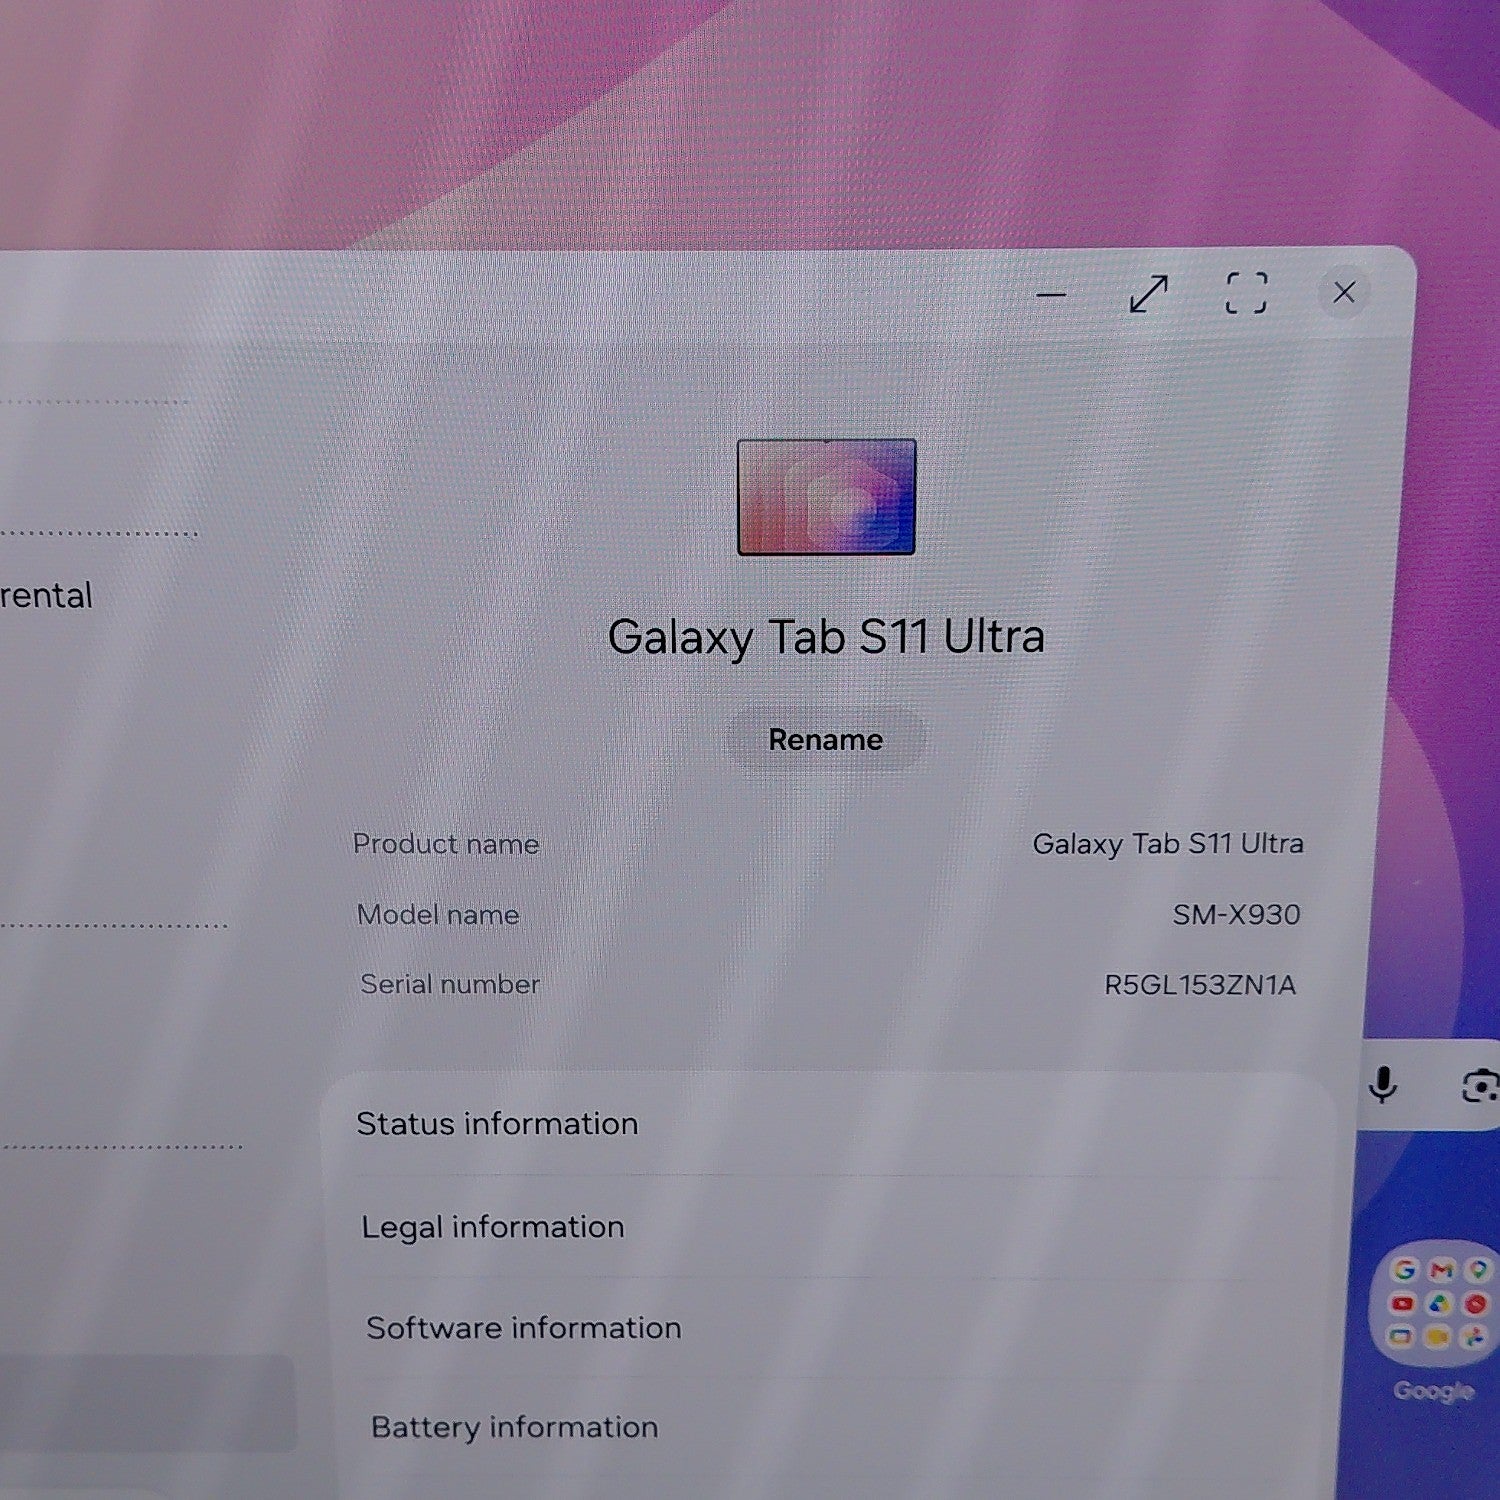Open Gmail in the Google folder
This screenshot has width=1500, height=1500.
pos(1441,1270)
